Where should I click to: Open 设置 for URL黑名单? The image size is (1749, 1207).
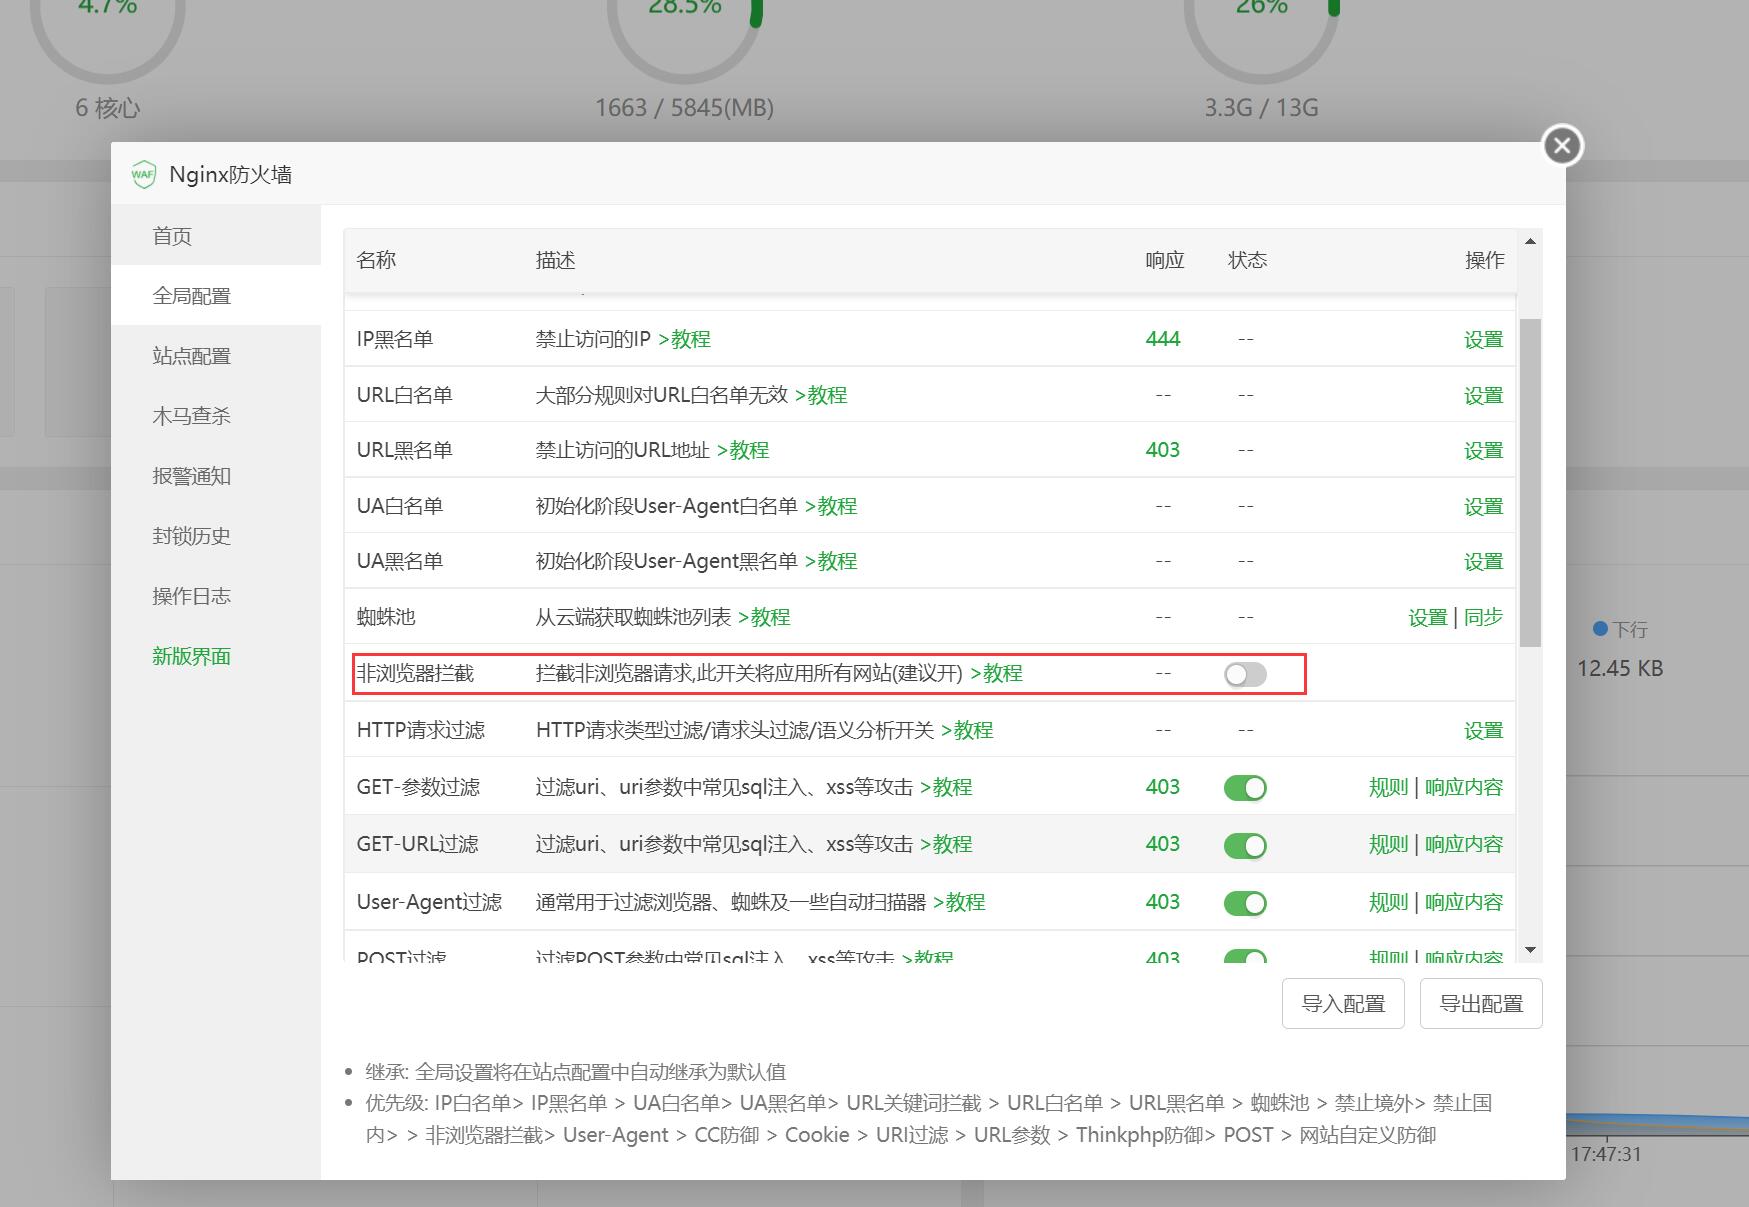coord(1483,451)
